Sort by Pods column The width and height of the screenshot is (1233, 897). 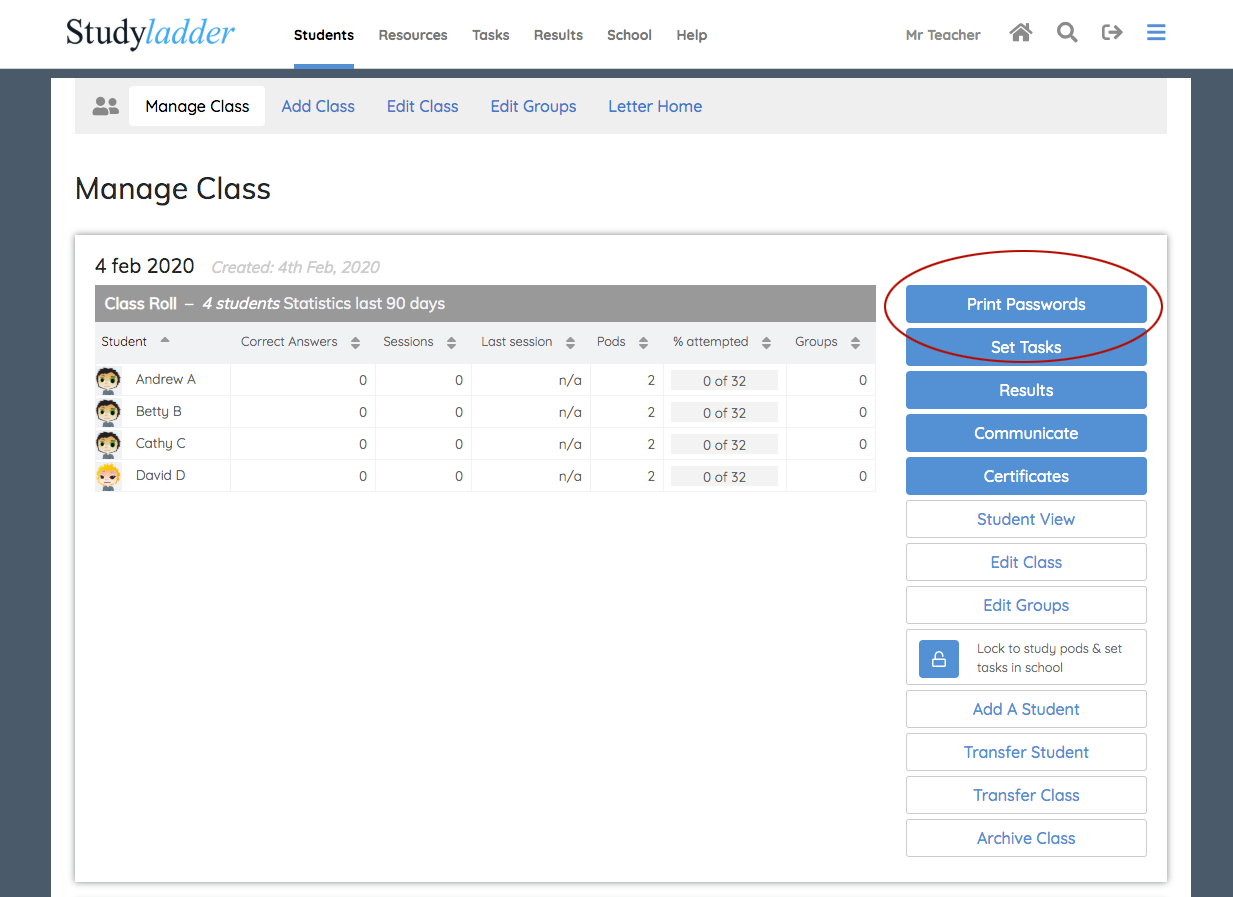click(x=621, y=342)
